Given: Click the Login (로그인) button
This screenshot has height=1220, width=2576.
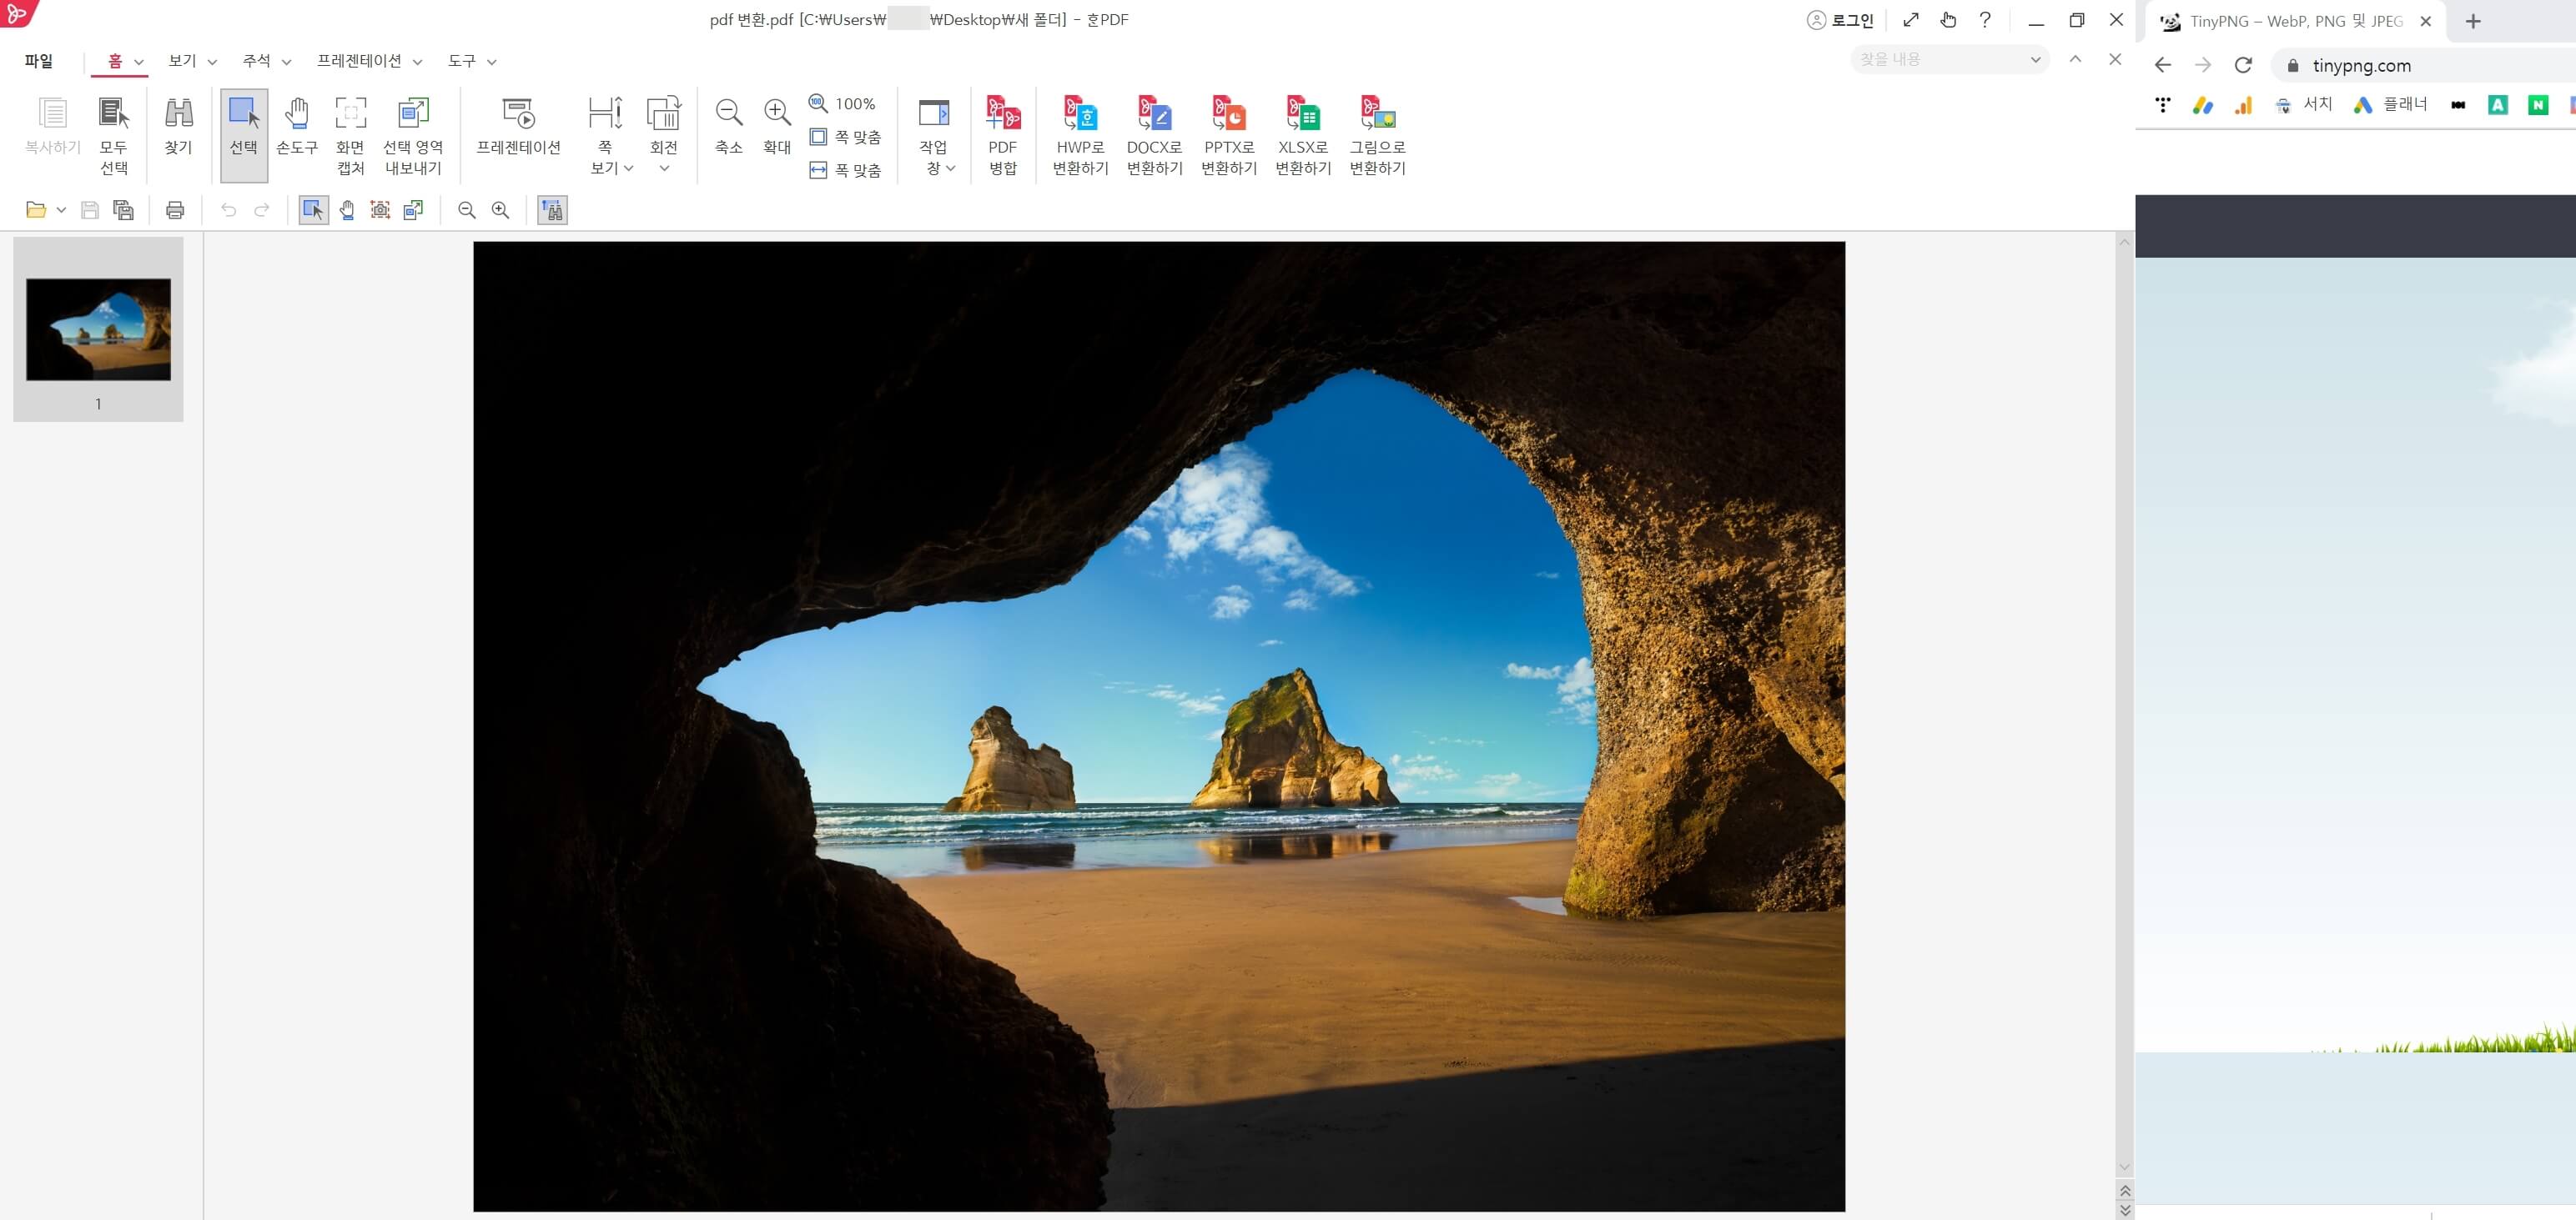Looking at the screenshot, I should [1841, 20].
